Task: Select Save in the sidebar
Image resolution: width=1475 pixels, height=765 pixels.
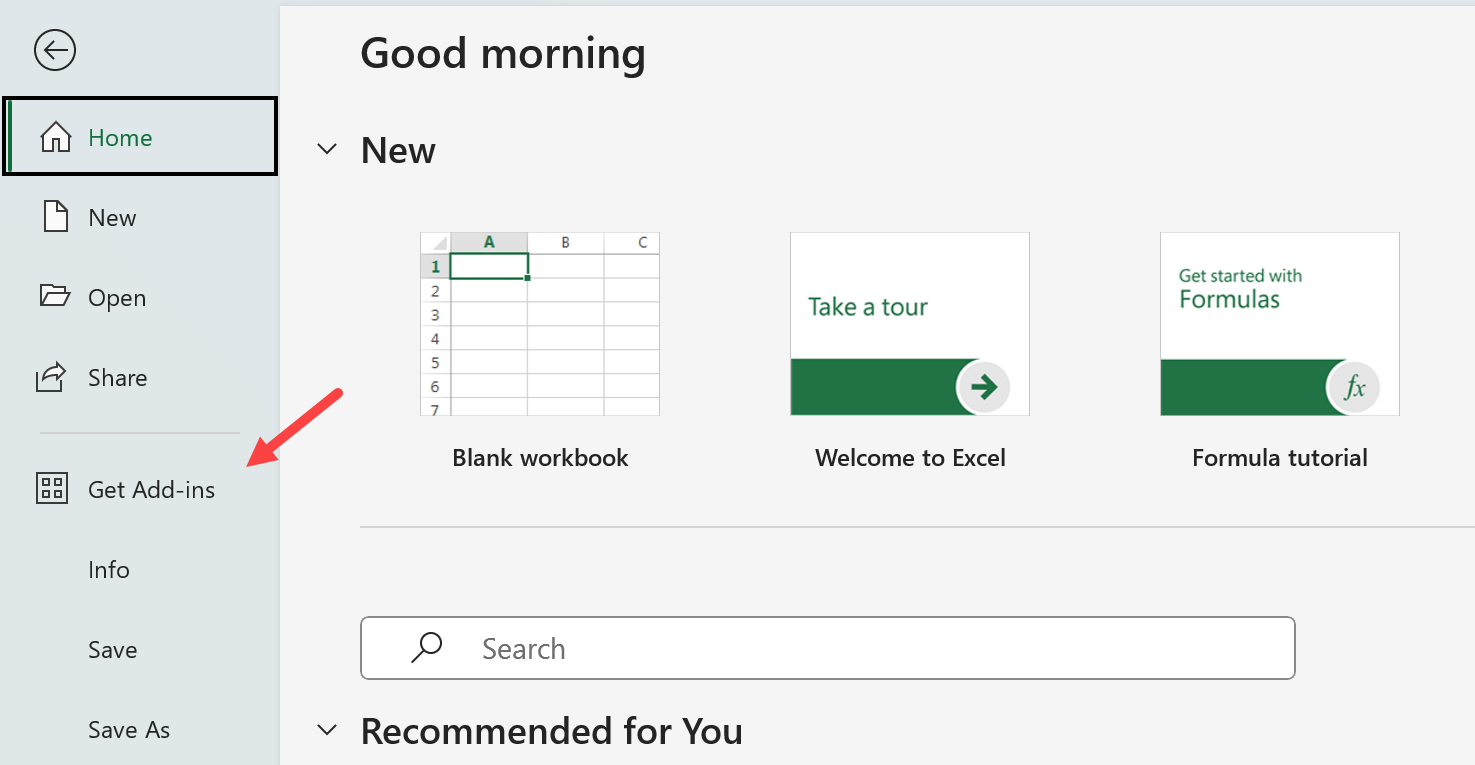Action: [112, 650]
